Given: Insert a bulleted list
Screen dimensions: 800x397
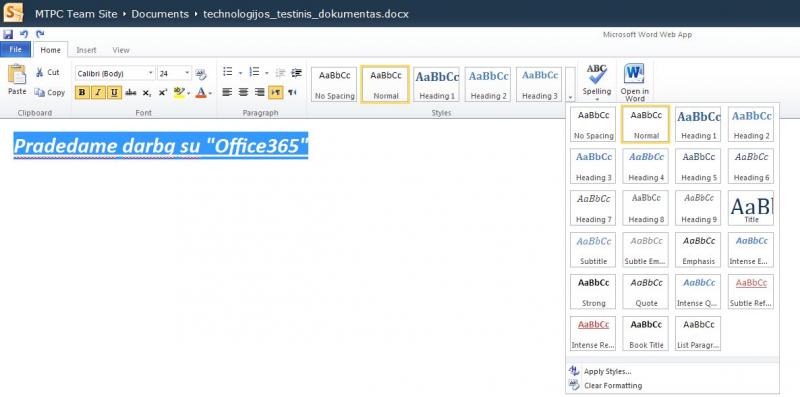Looking at the screenshot, I should click(x=228, y=72).
